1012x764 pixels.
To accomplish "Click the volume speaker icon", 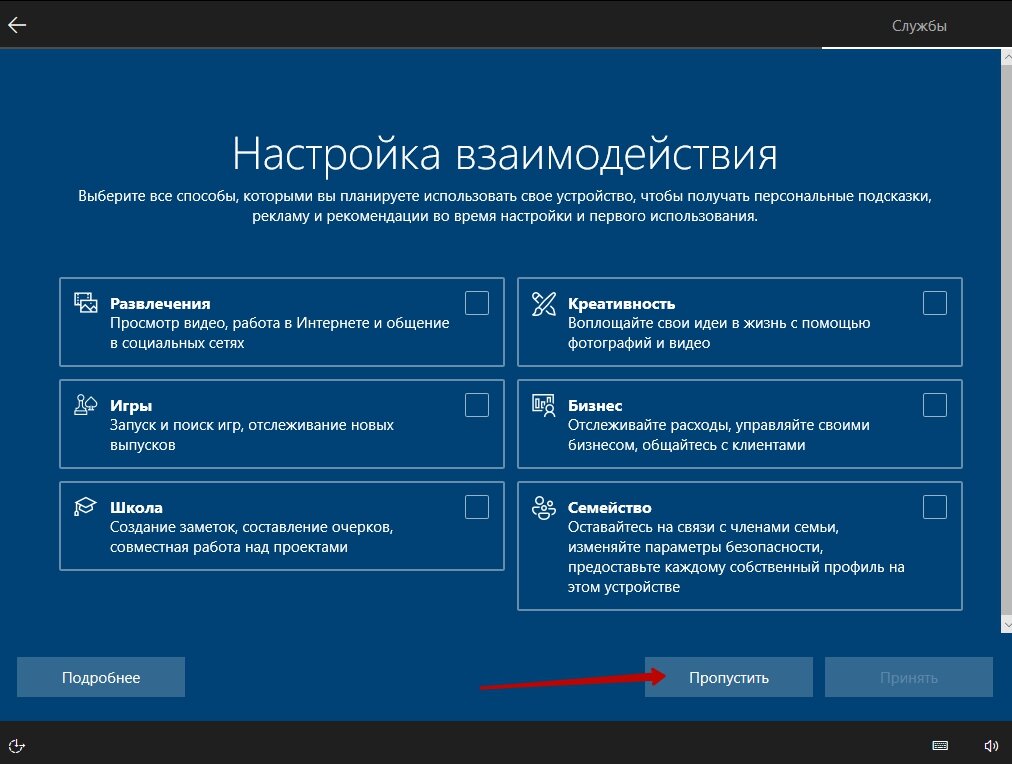I will tap(990, 745).
